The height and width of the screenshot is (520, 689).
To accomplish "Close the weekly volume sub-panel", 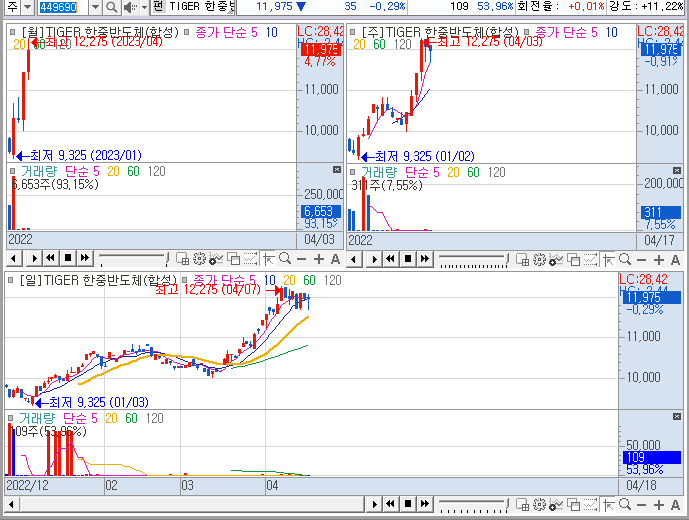I will tap(677, 171).
